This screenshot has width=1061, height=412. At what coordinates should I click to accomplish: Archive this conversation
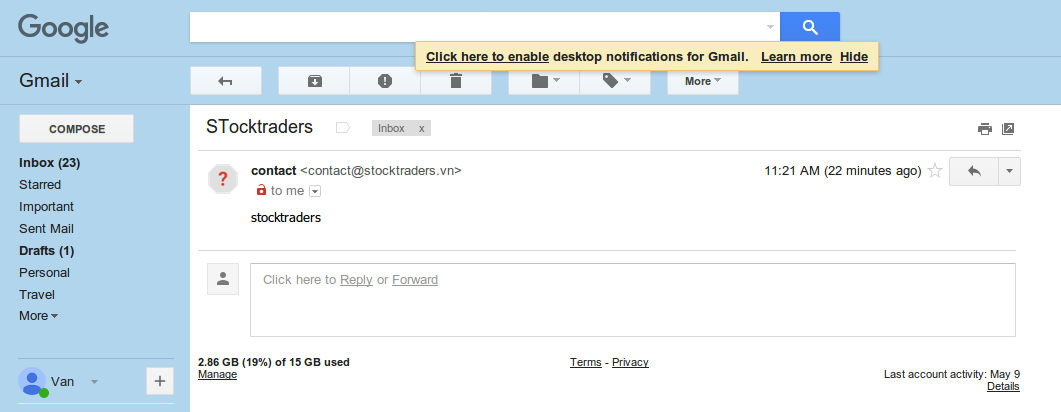click(314, 81)
